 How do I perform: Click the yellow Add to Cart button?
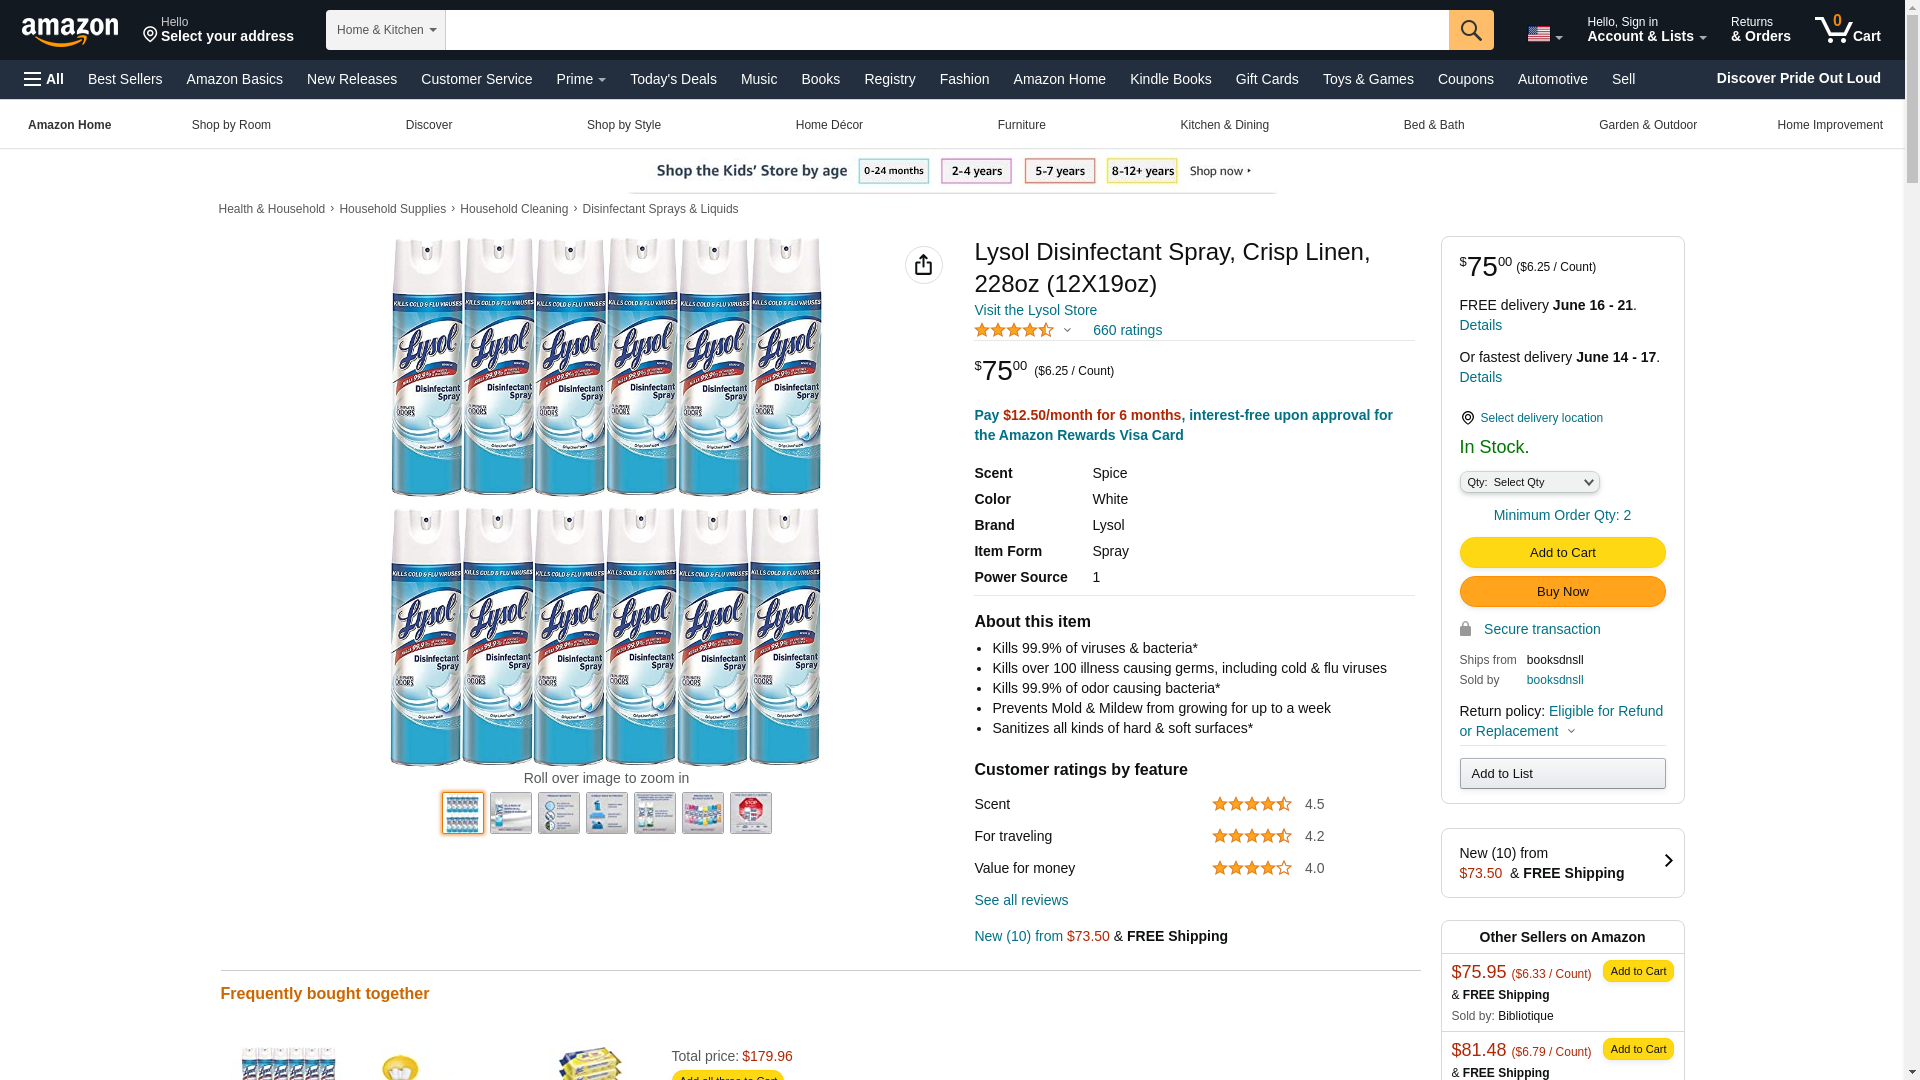point(1562,552)
